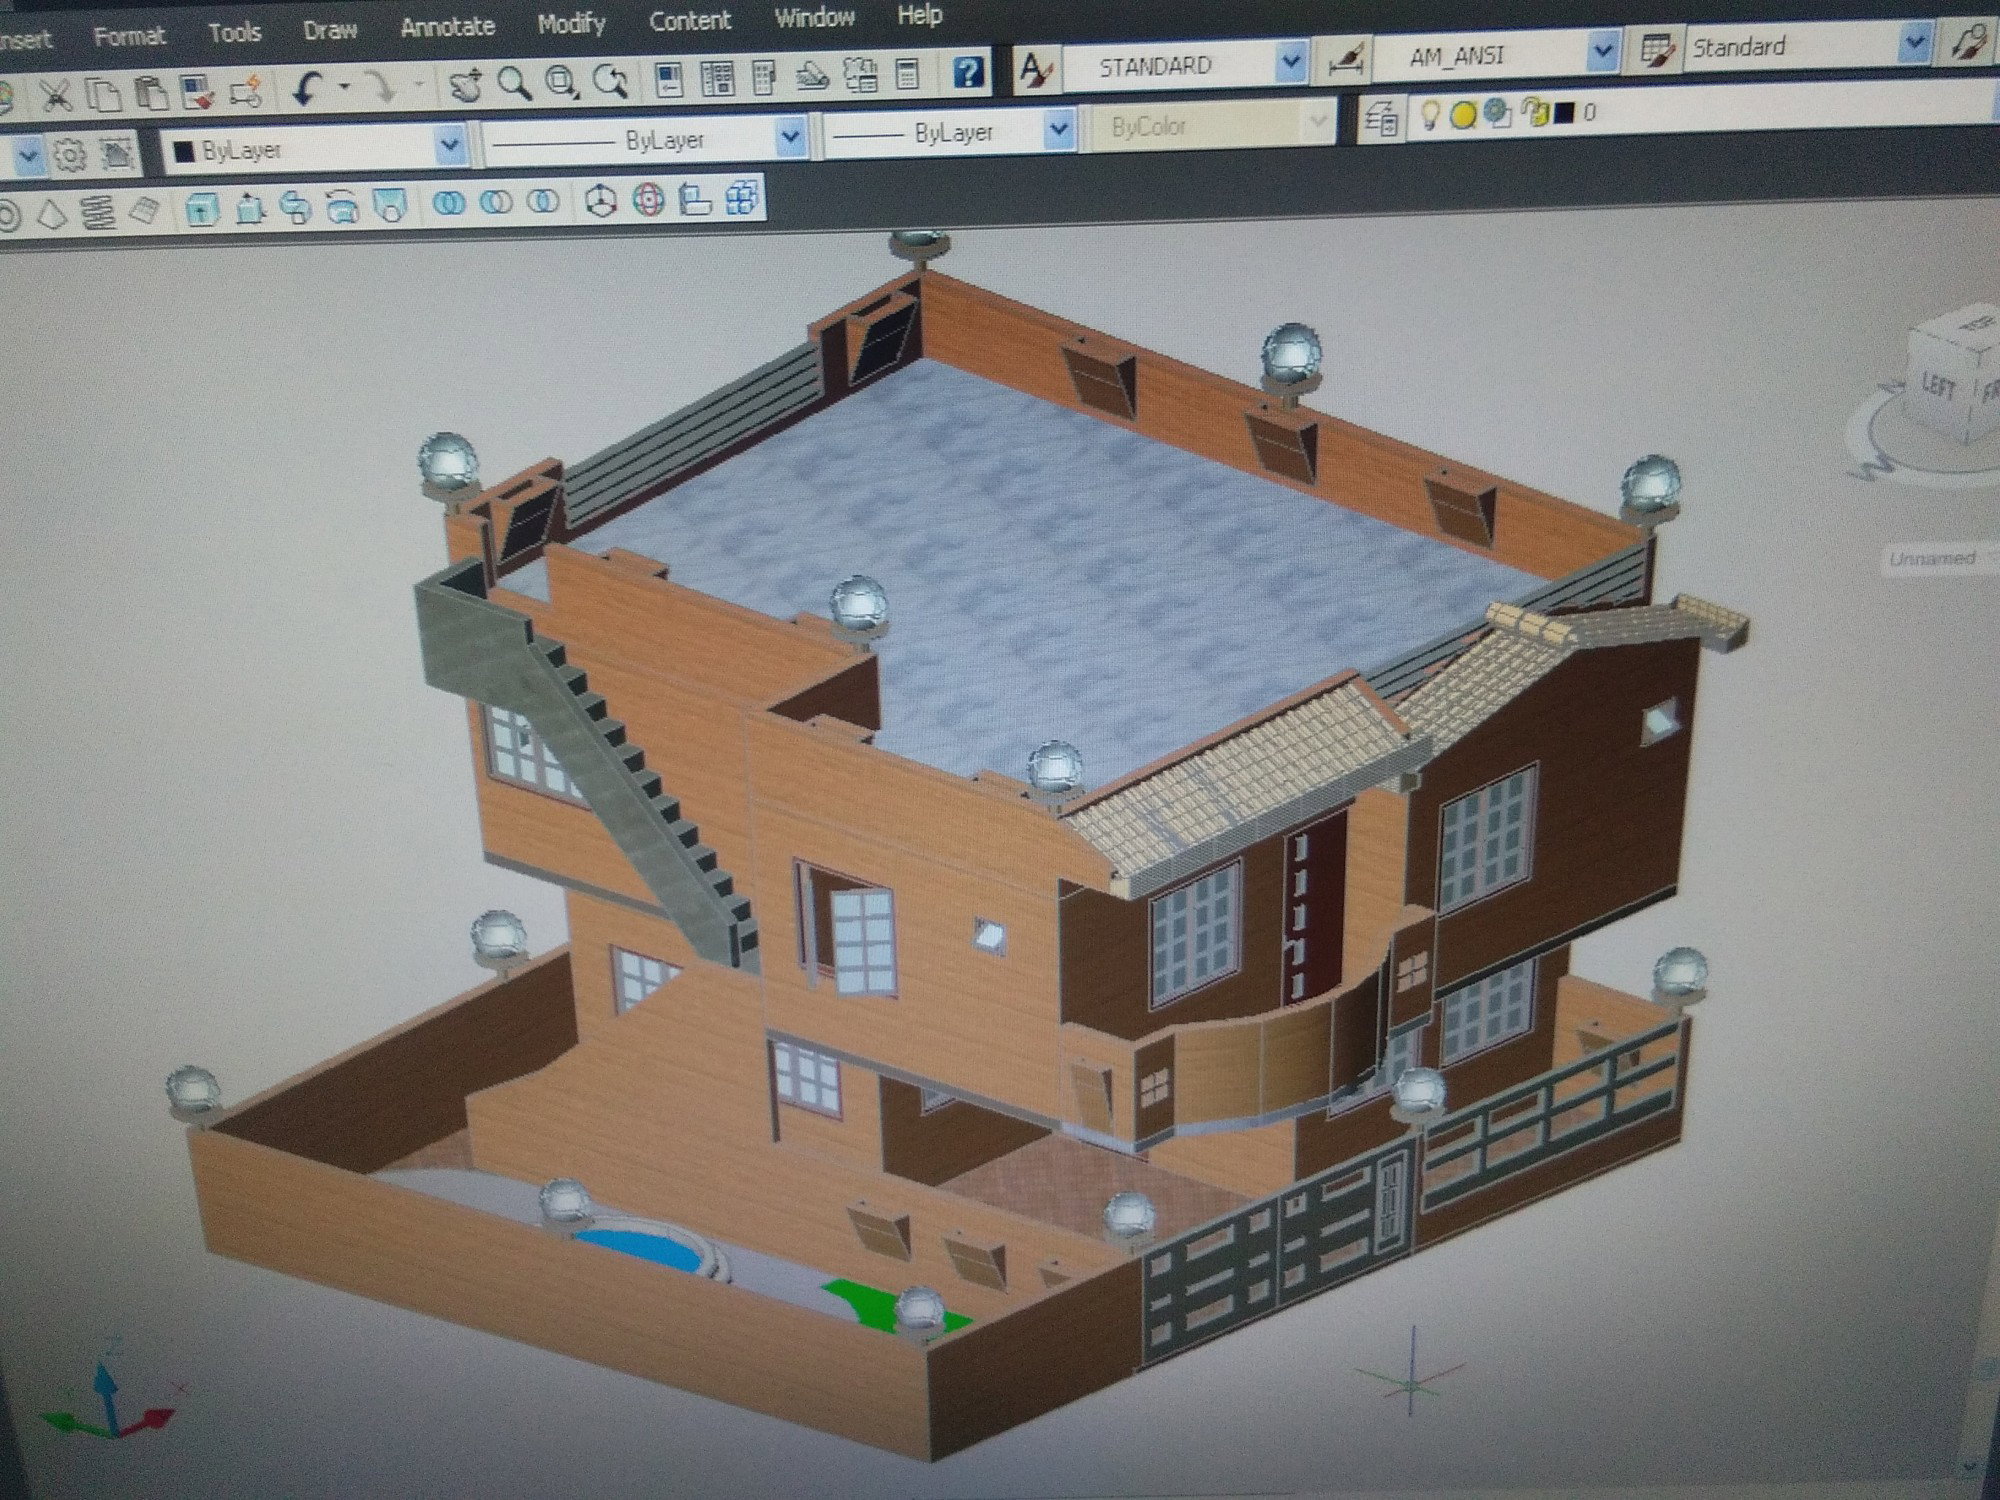Expand the workspace selector dropdown arrow
This screenshot has height=1500, width=2000.
27,157
